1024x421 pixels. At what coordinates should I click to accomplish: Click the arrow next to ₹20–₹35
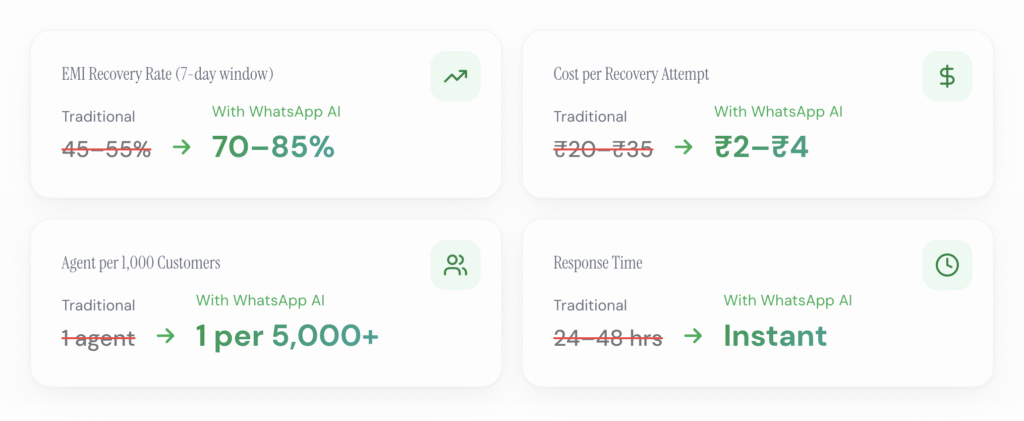pos(683,148)
